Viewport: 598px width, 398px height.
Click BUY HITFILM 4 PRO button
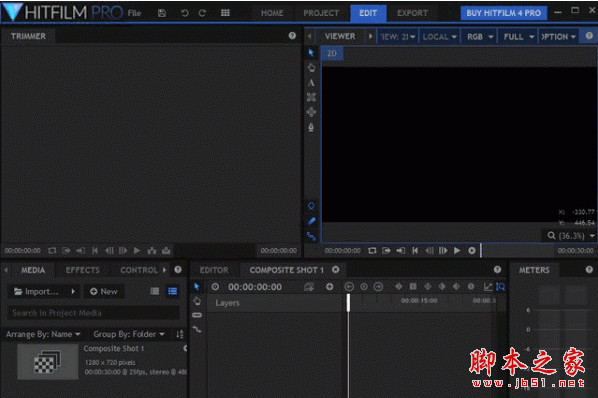click(x=503, y=13)
